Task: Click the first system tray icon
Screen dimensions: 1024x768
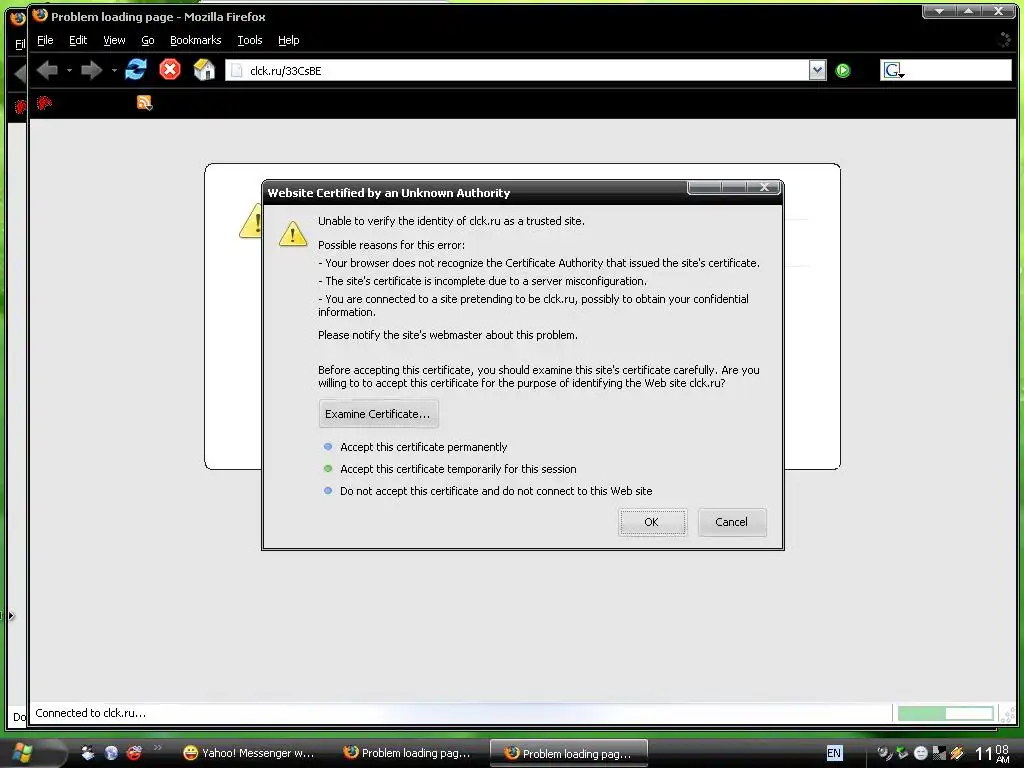Action: pos(884,753)
